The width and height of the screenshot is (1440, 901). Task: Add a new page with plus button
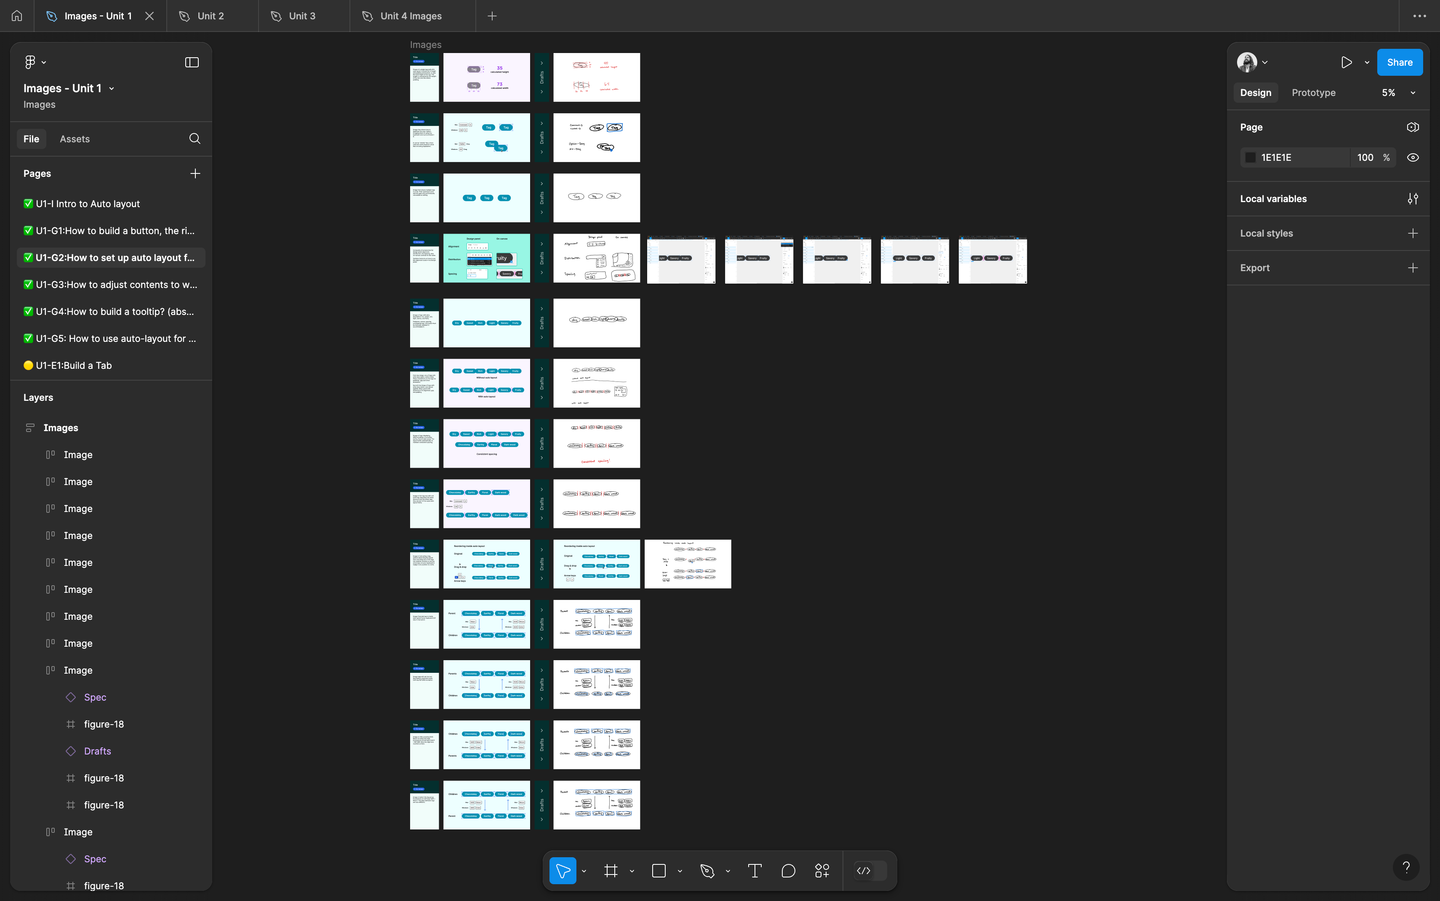click(195, 174)
